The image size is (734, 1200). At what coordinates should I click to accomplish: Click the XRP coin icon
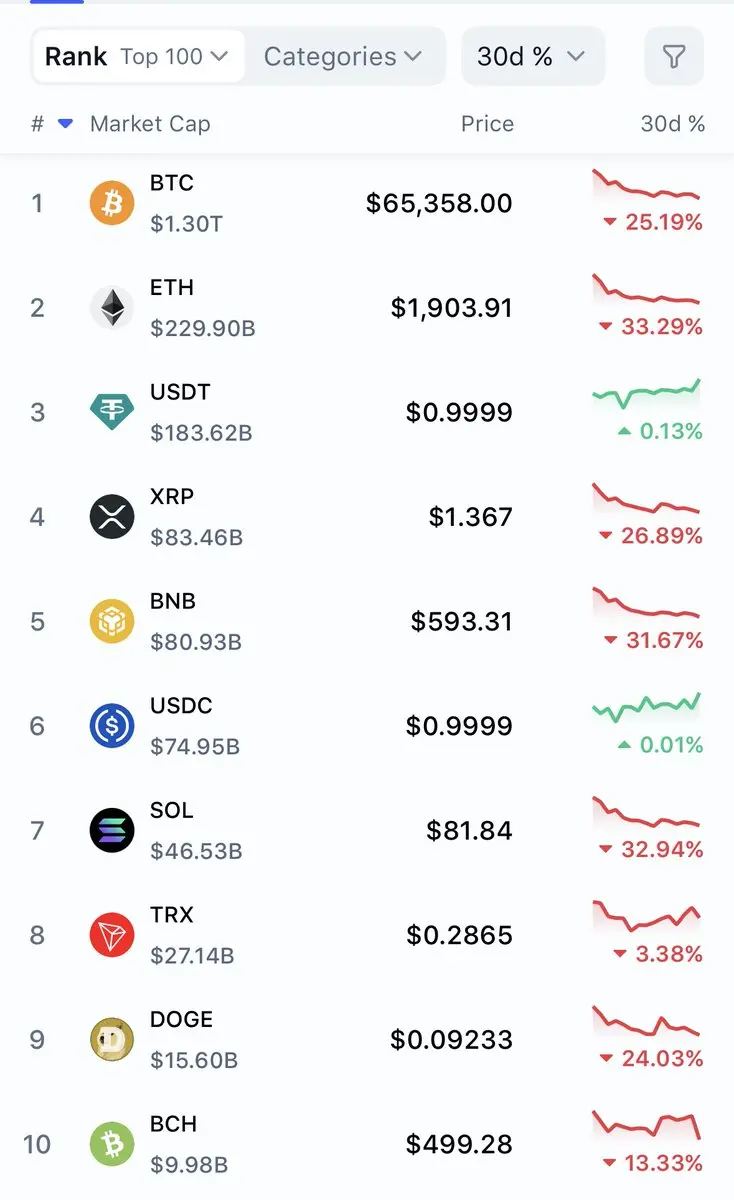(112, 517)
